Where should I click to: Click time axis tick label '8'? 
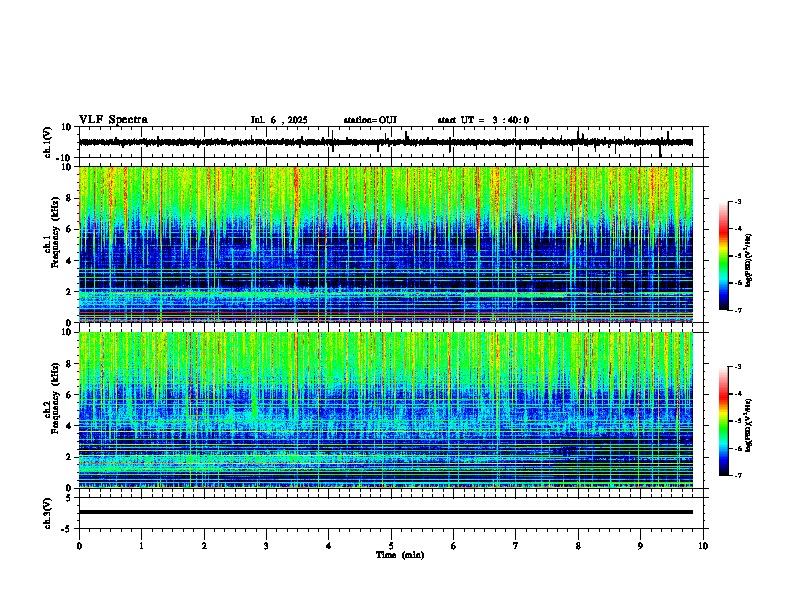tap(578, 546)
